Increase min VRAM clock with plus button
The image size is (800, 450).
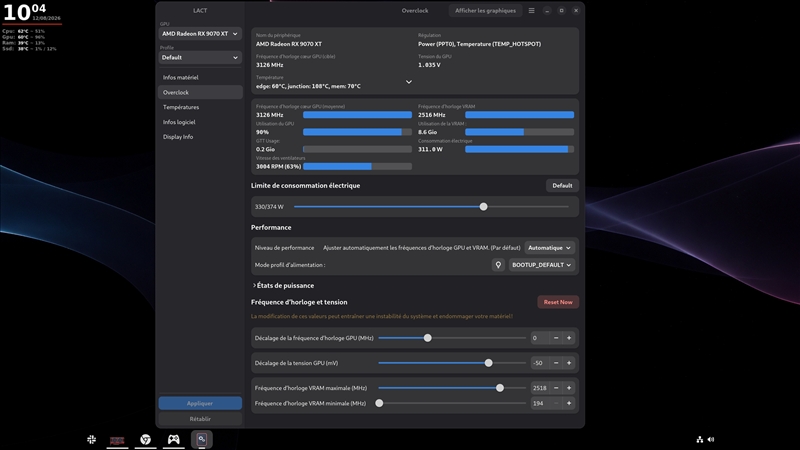click(569, 403)
